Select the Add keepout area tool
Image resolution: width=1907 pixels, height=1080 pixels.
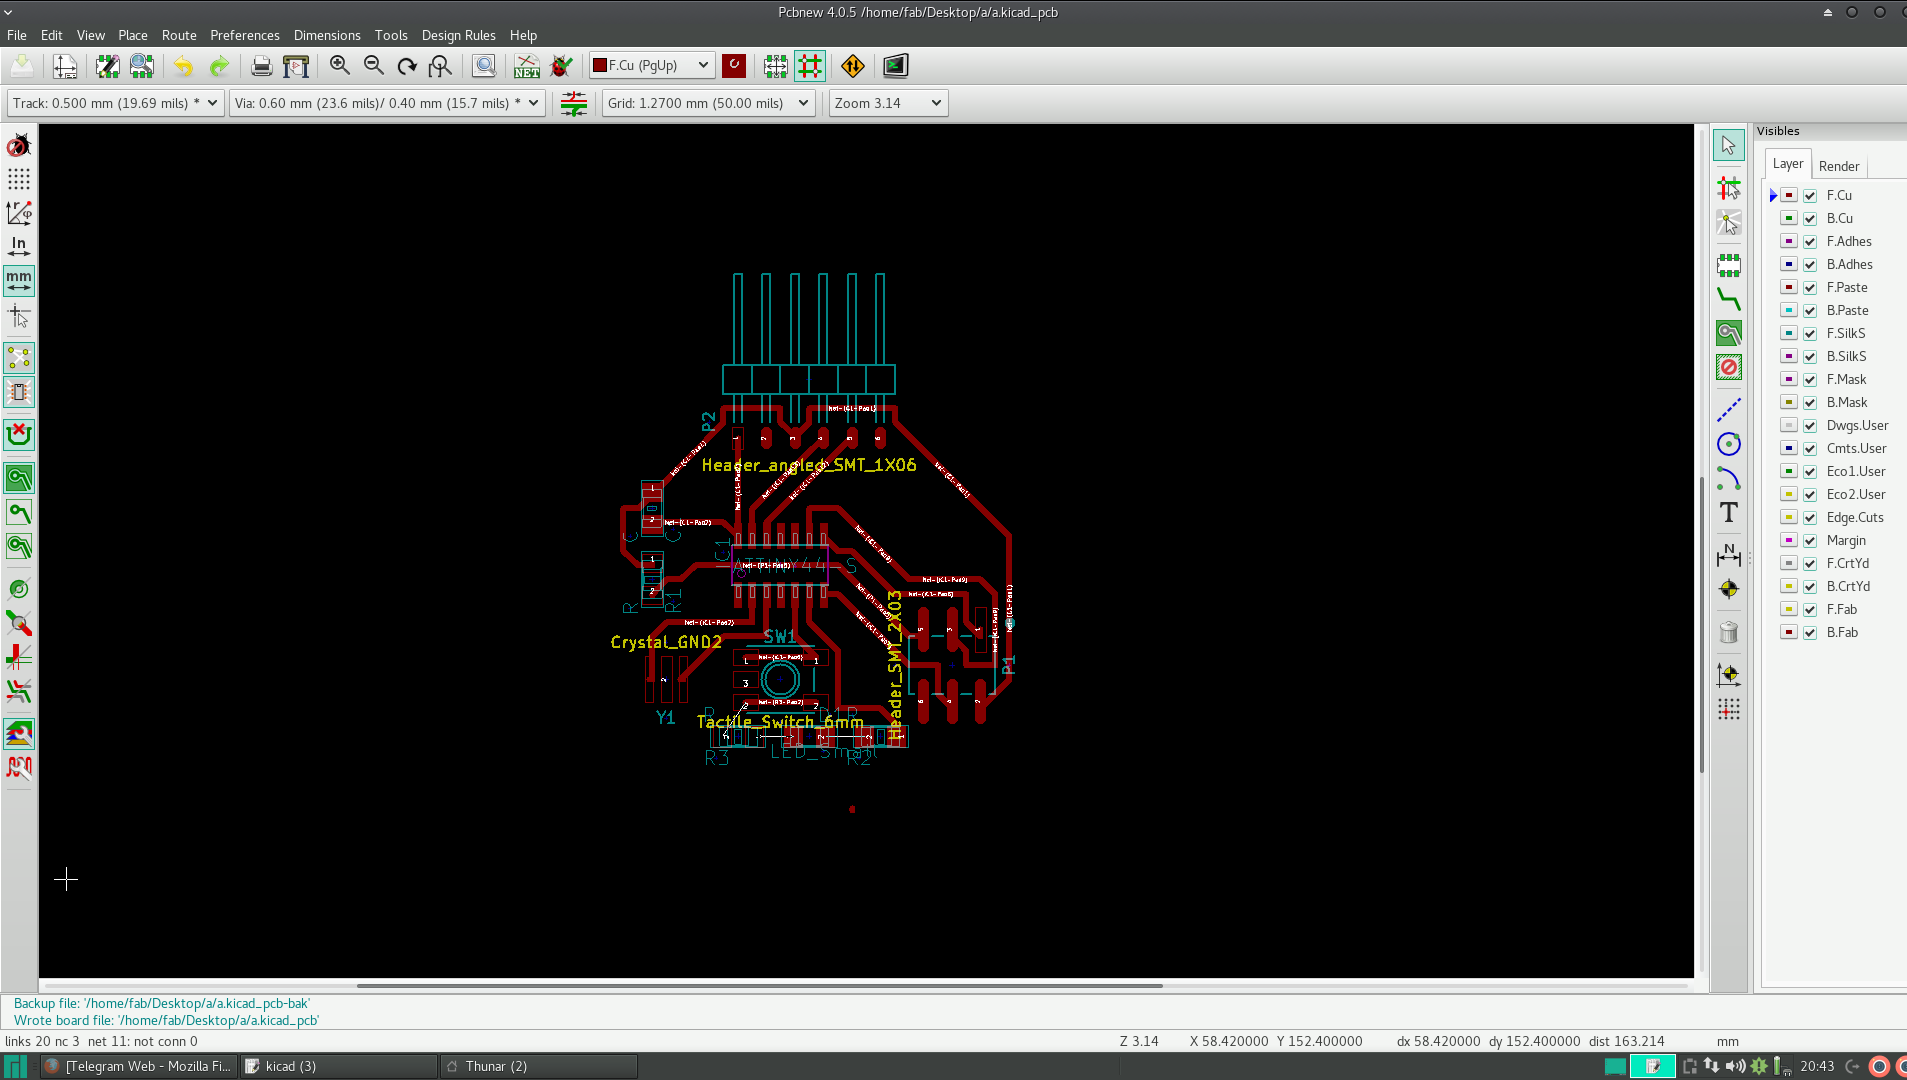[1729, 367]
